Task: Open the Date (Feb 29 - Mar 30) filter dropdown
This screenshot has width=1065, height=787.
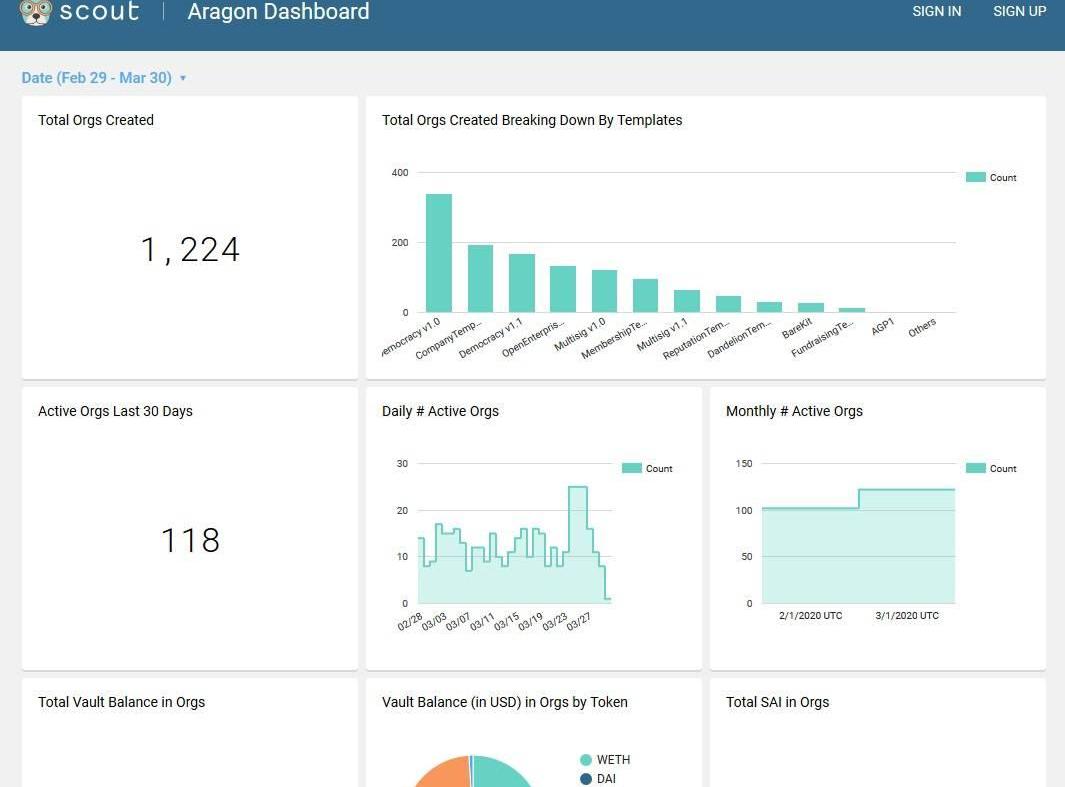Action: [104, 78]
